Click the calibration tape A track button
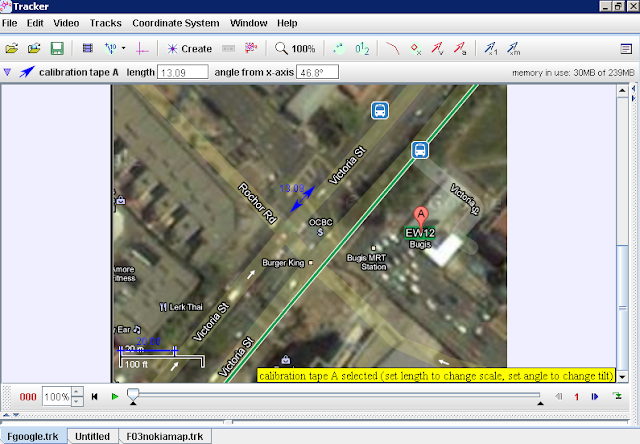This screenshot has width=640, height=444. coord(69,72)
